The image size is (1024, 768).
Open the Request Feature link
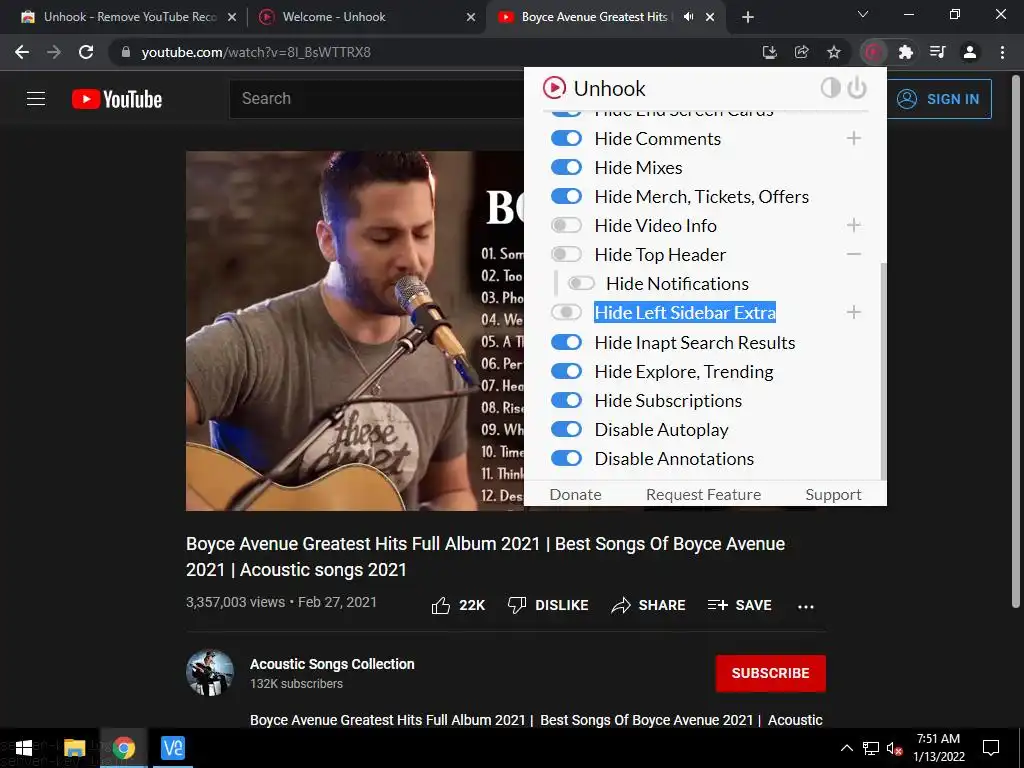coord(703,494)
